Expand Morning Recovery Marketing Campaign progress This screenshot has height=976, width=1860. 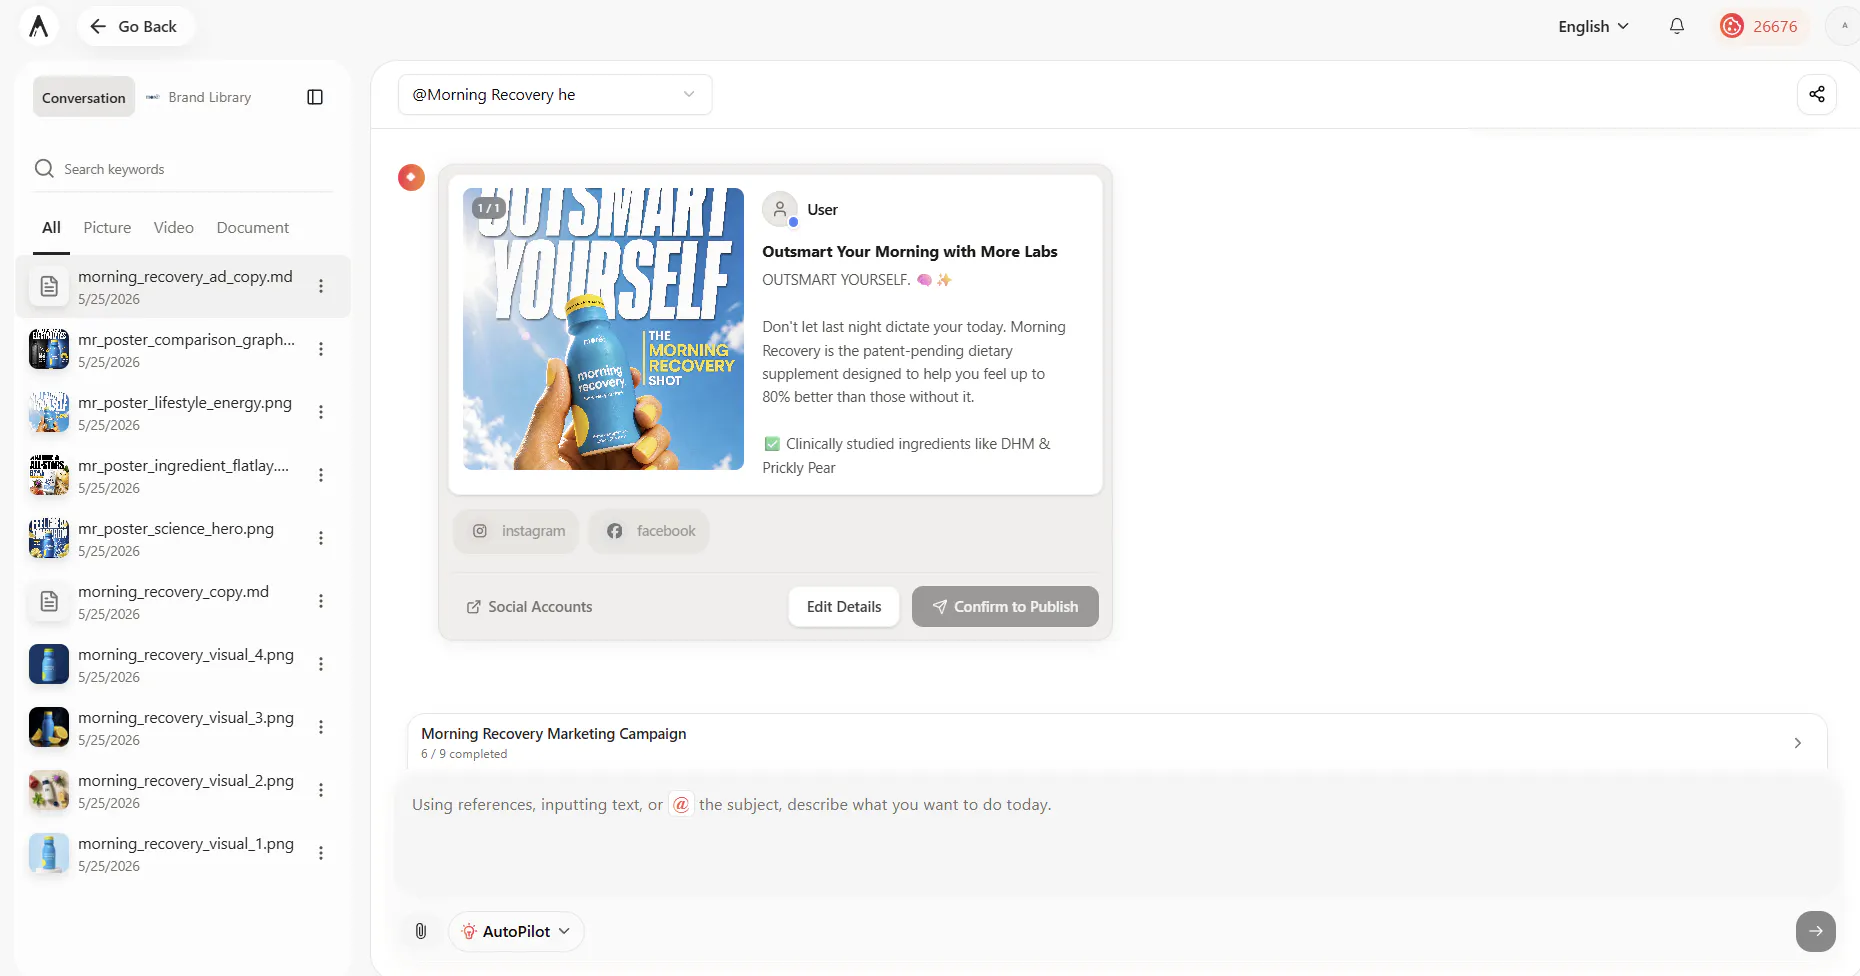pos(1116,742)
